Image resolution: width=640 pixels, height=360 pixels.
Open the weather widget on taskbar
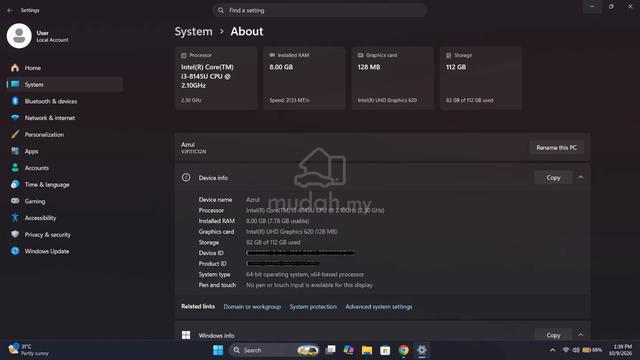click(29, 350)
